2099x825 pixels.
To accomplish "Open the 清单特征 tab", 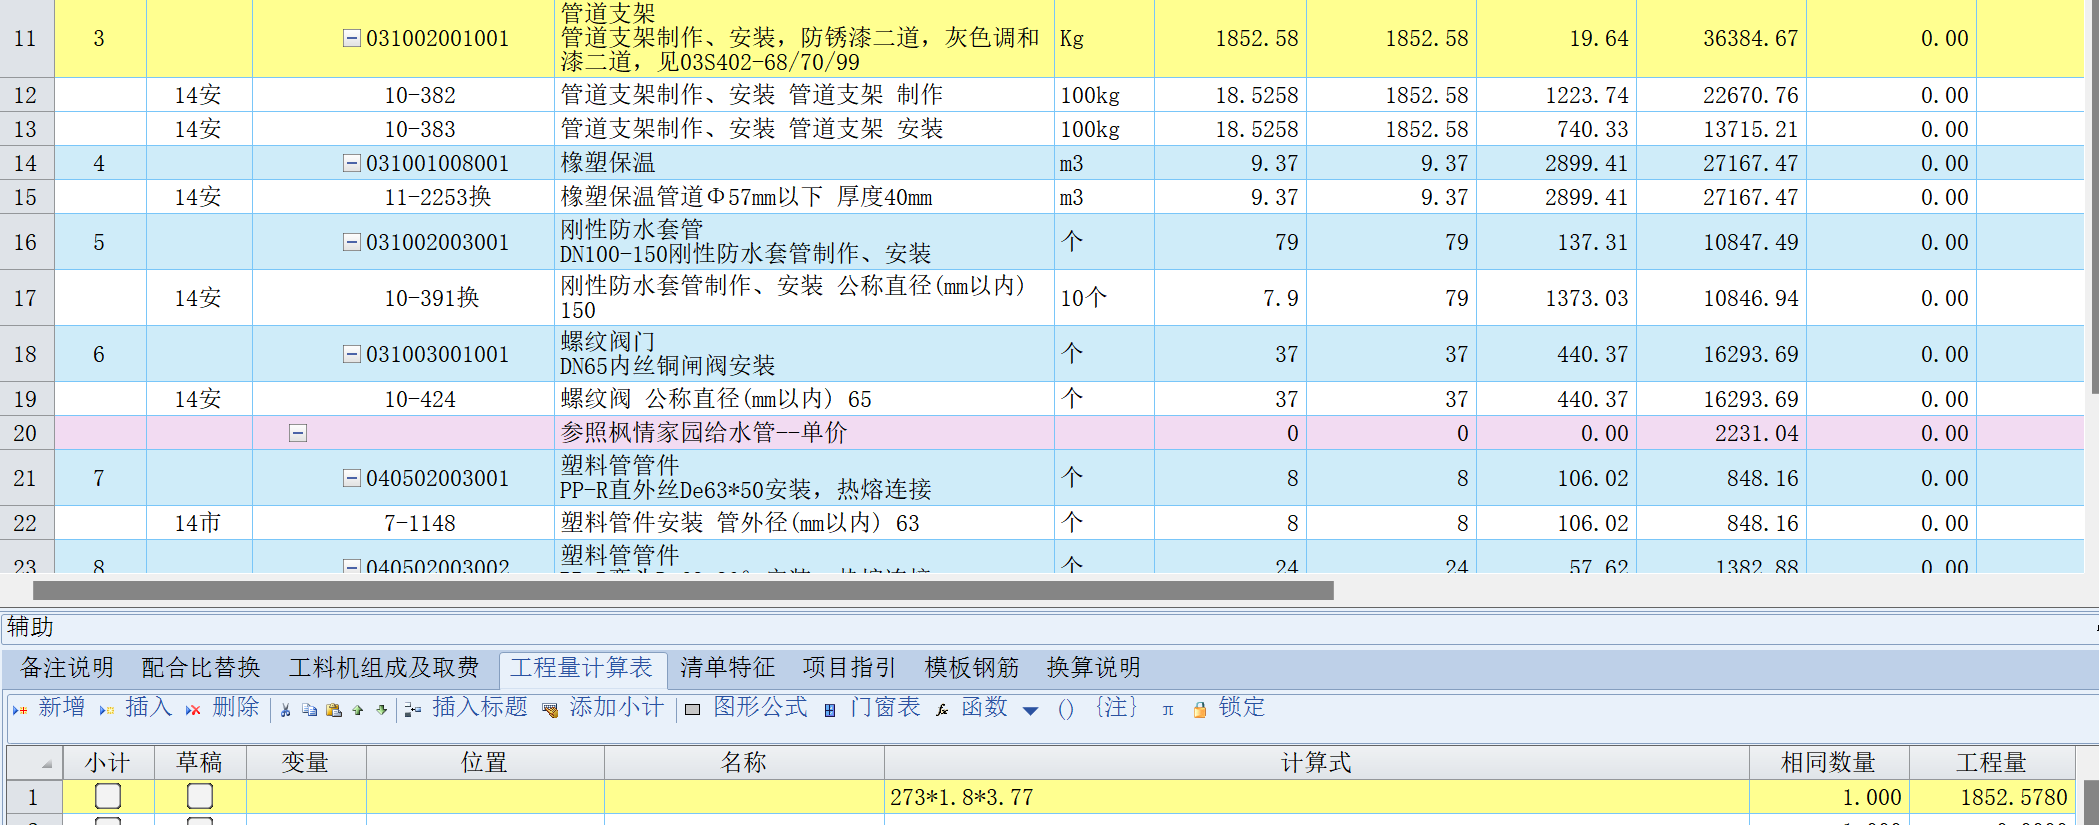I will pos(728,668).
